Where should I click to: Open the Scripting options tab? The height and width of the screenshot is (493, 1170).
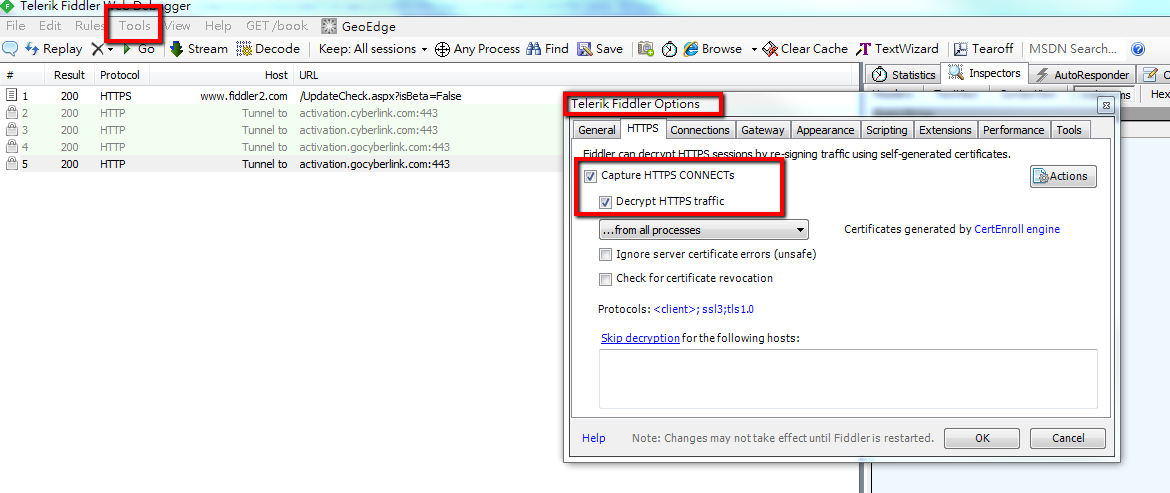click(x=886, y=130)
